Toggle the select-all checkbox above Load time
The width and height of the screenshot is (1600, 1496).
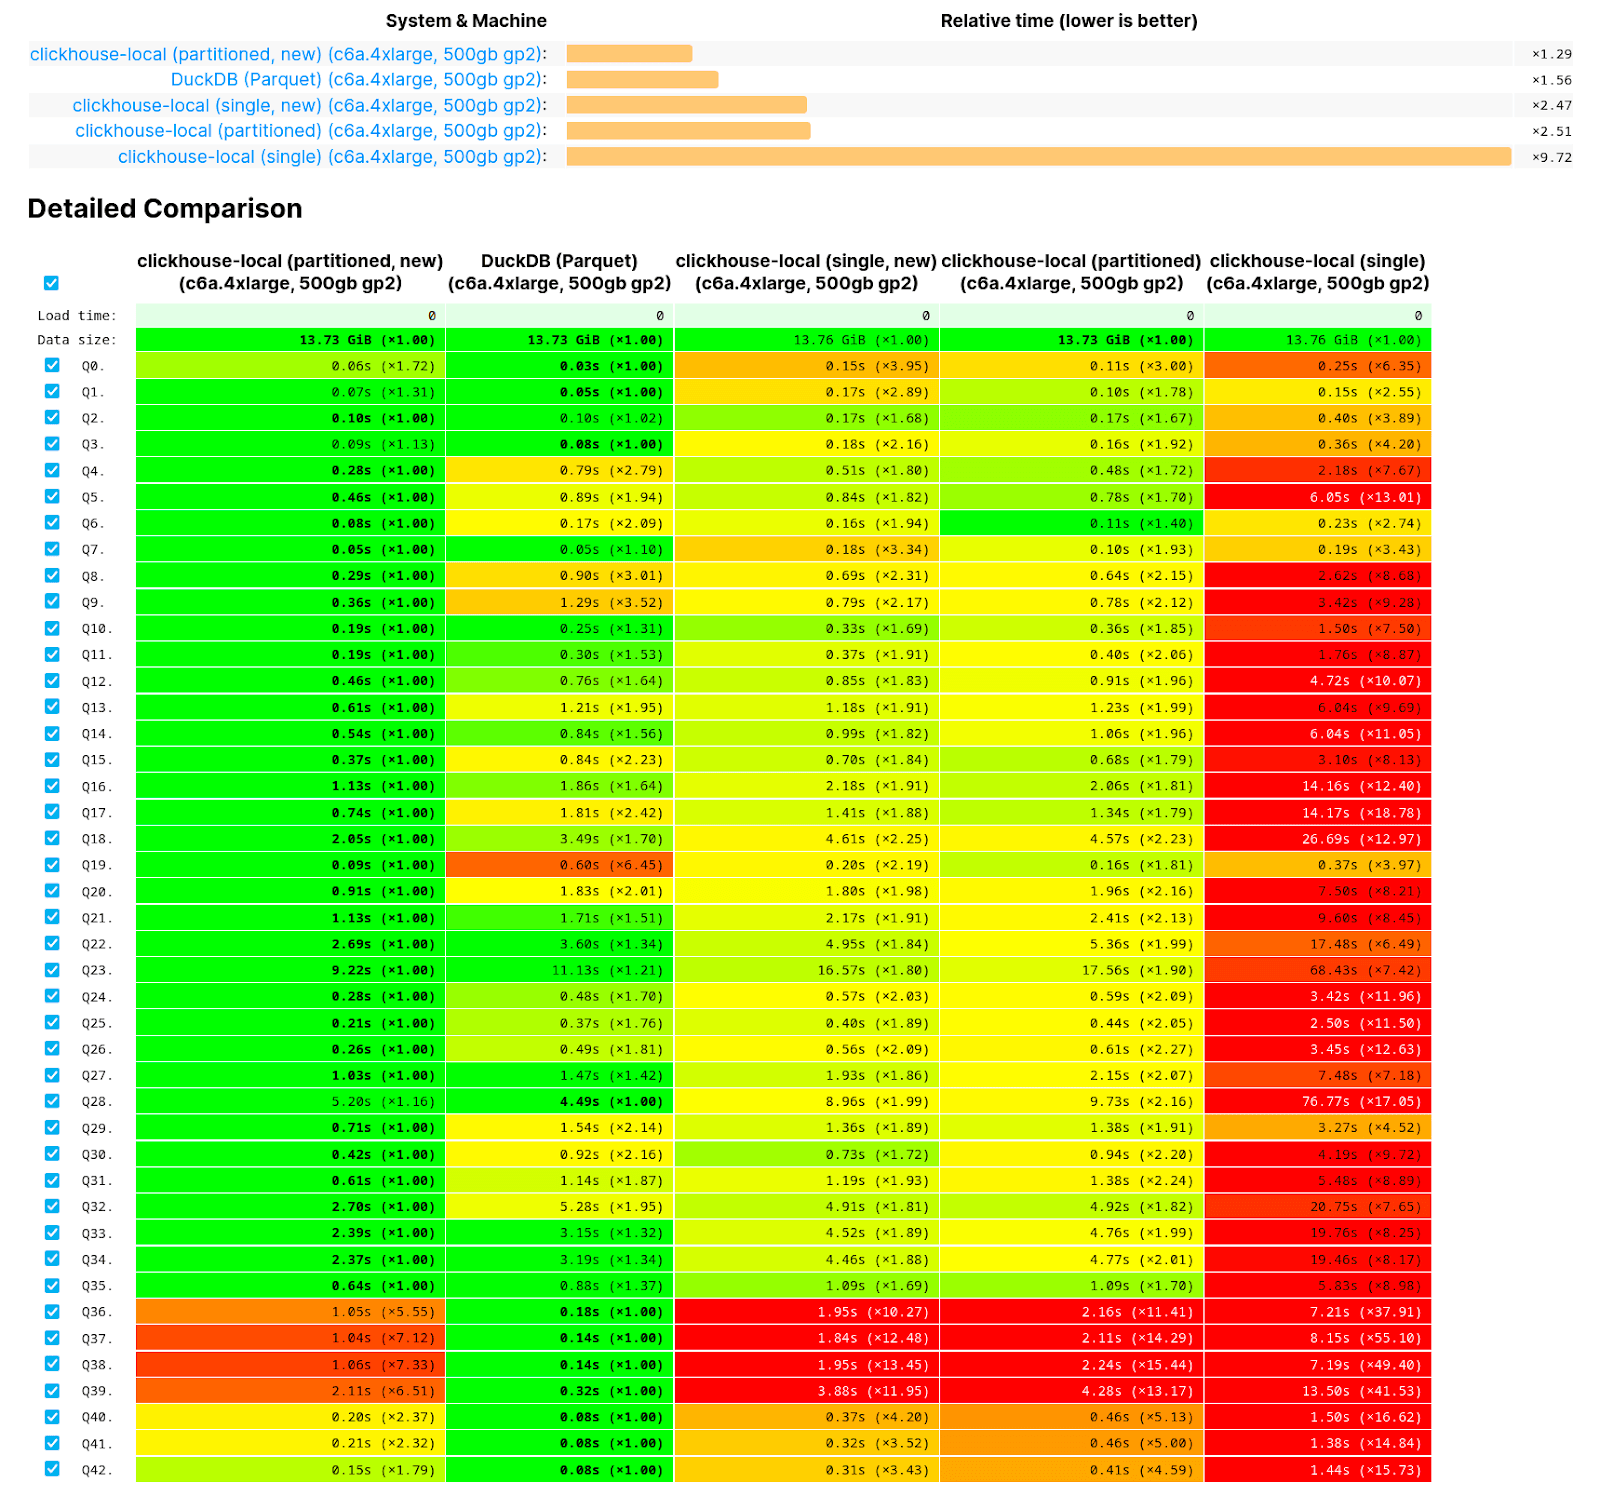(52, 283)
